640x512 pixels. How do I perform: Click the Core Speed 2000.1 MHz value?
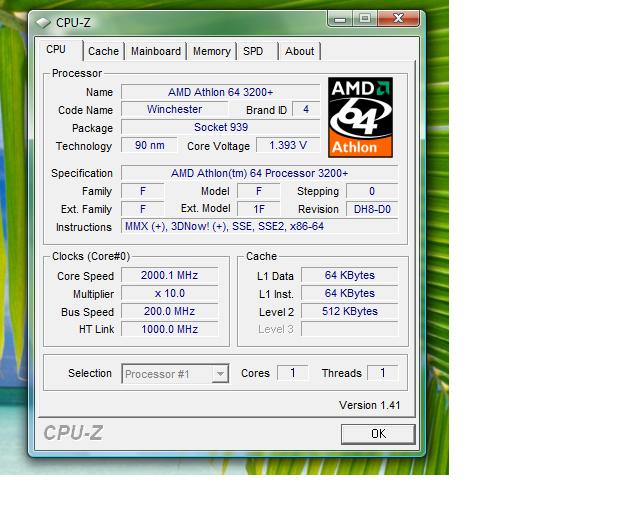tap(169, 275)
